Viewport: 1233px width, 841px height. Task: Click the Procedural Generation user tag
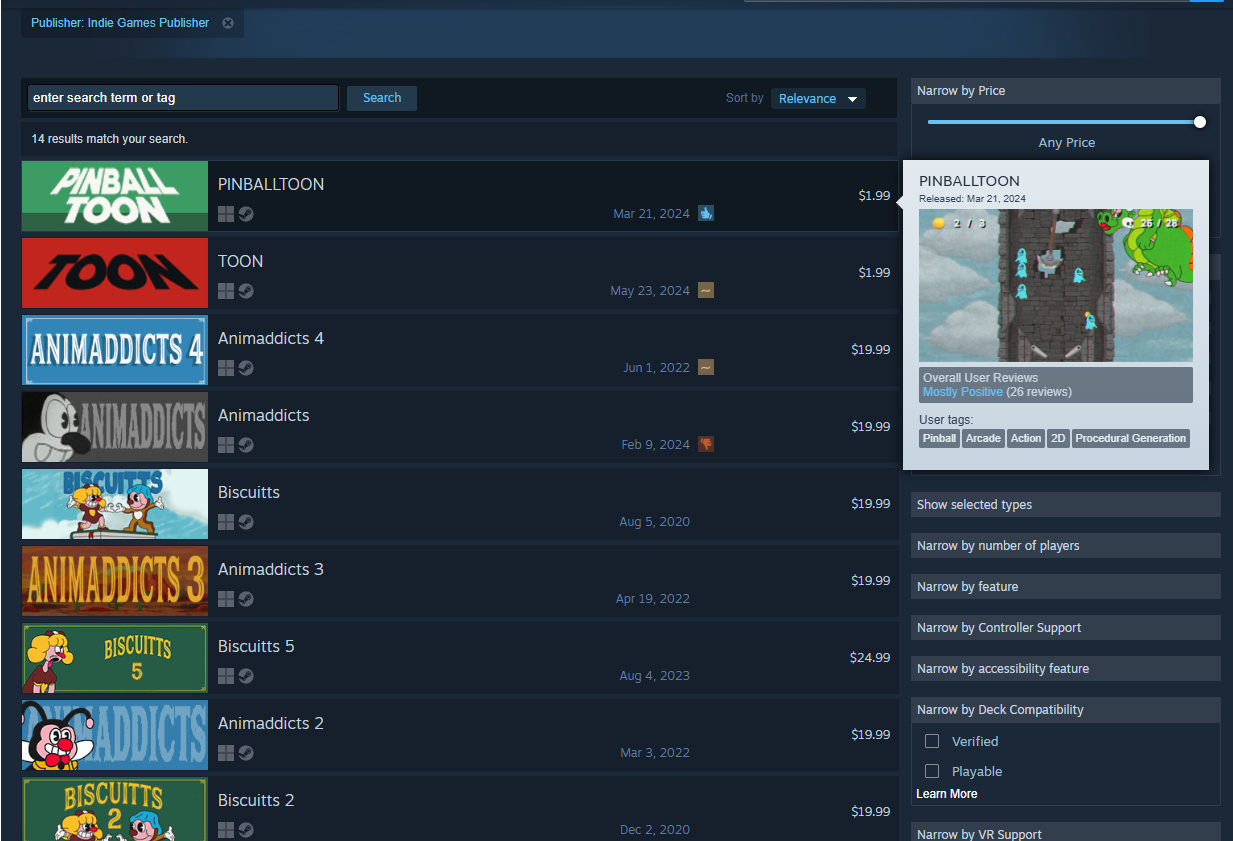coord(1130,438)
